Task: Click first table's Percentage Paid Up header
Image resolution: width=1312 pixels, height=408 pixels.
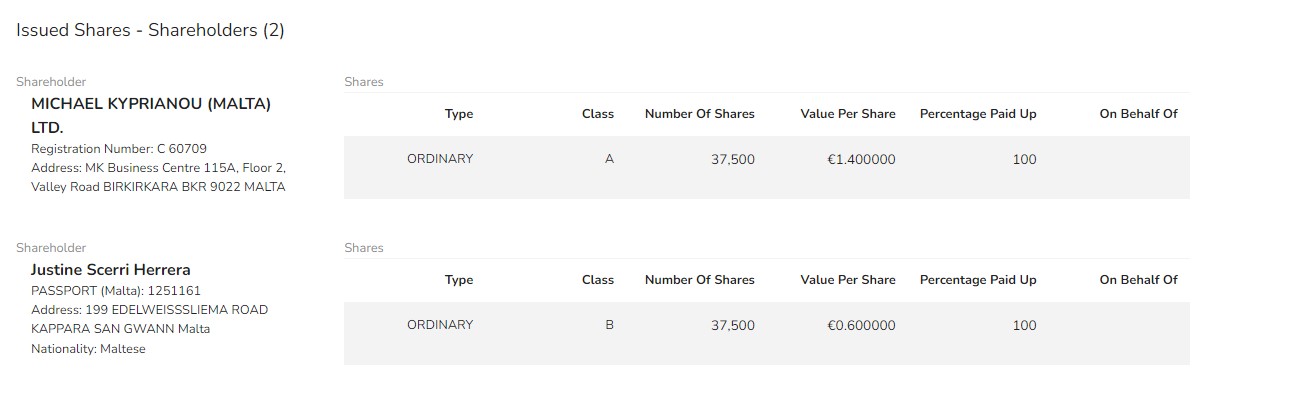Action: 978,114
